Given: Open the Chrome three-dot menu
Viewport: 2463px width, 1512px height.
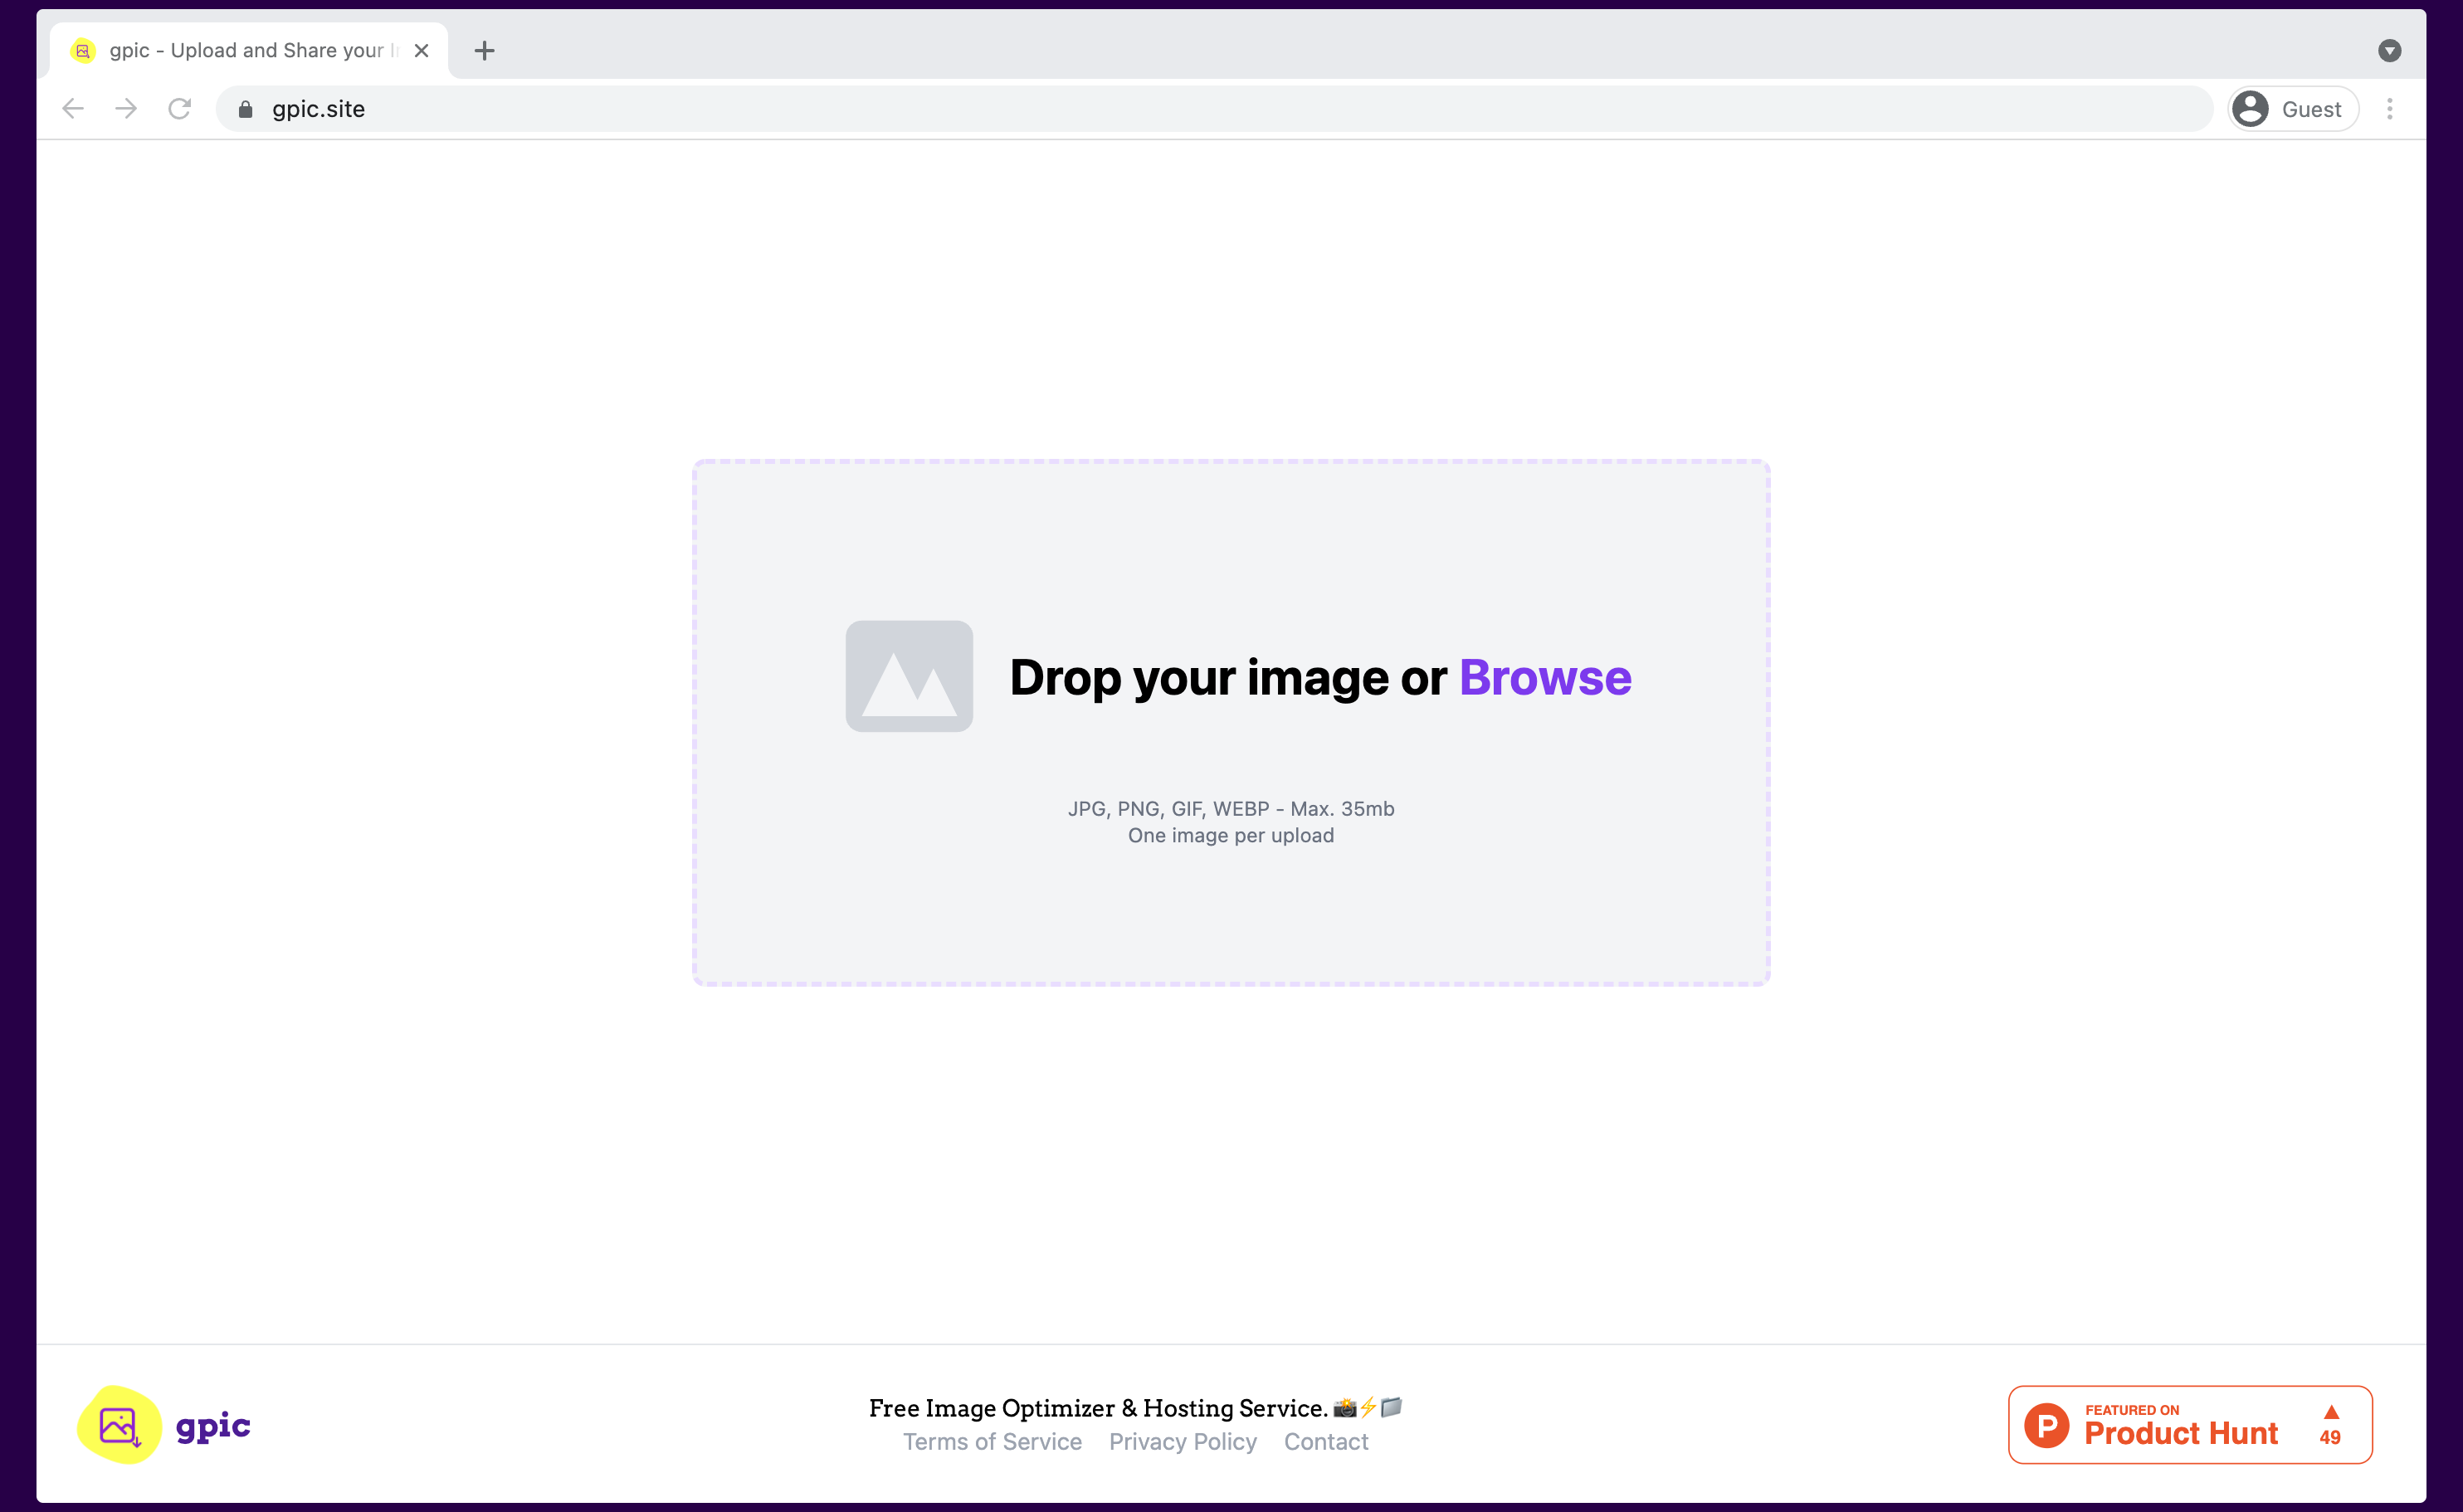Looking at the screenshot, I should pos(2389,109).
